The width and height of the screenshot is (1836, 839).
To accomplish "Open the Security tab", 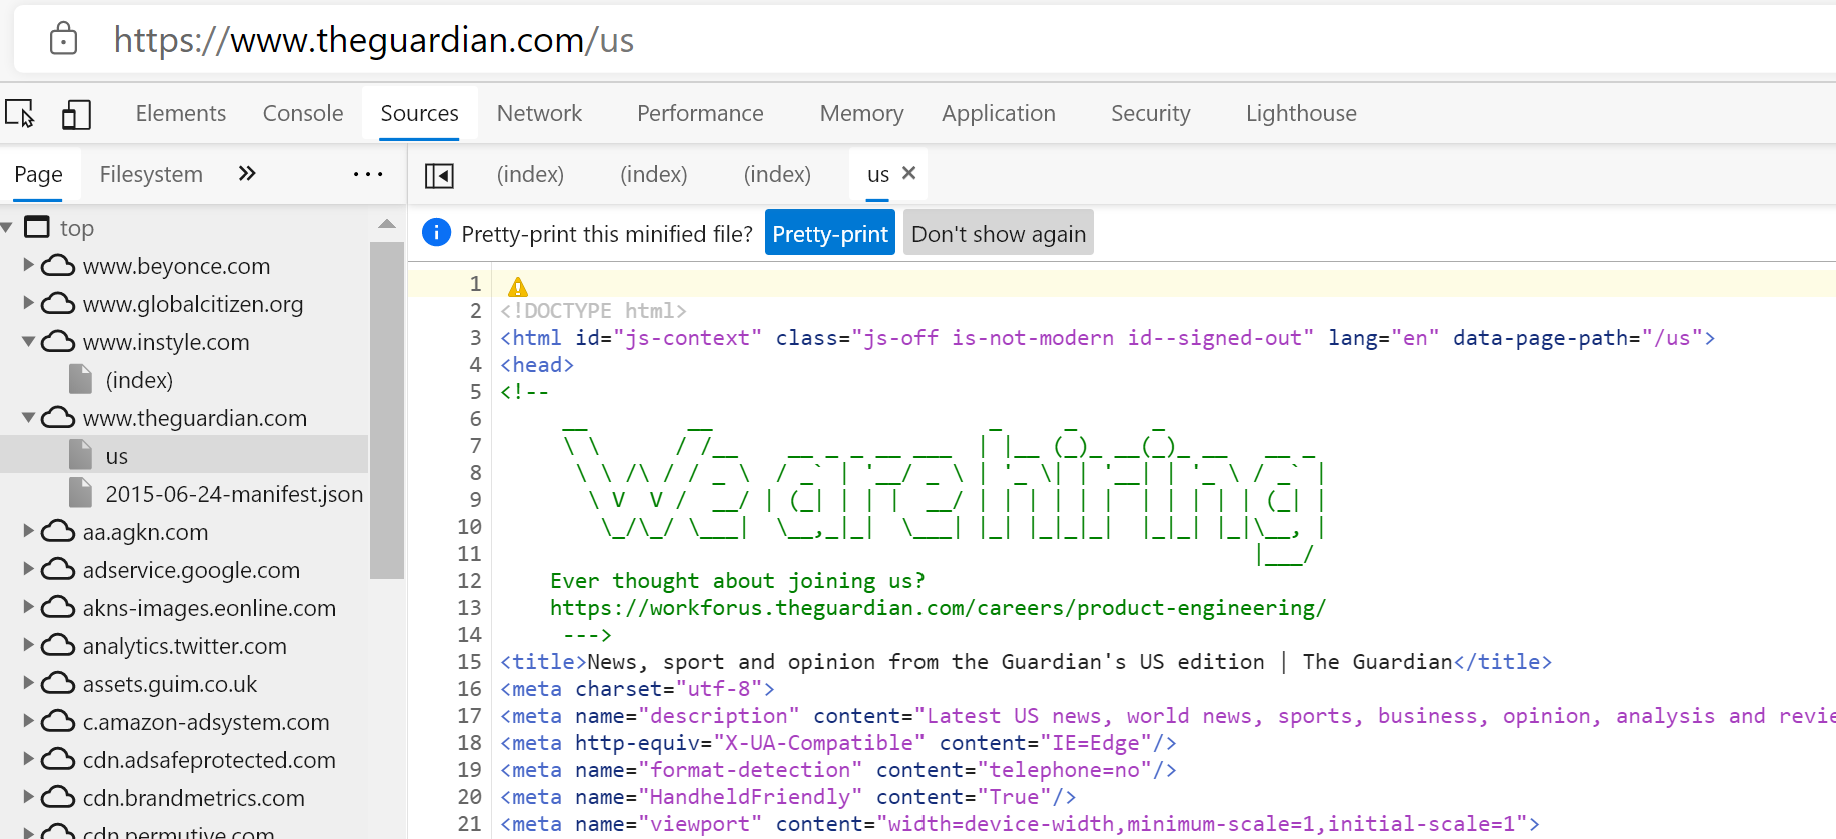I will coord(1150,113).
